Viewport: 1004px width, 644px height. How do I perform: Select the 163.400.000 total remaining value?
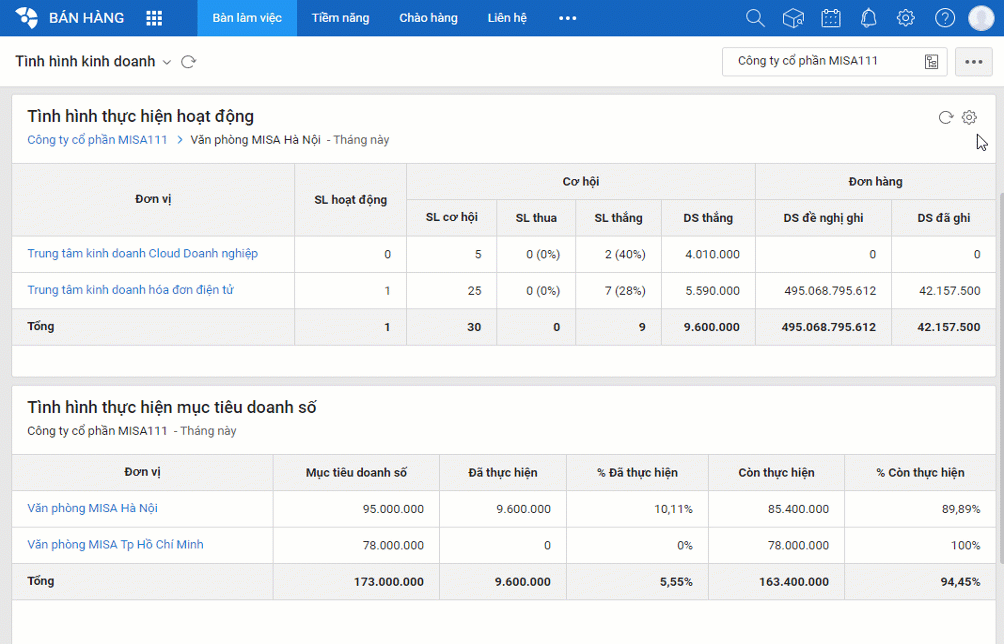[793, 582]
